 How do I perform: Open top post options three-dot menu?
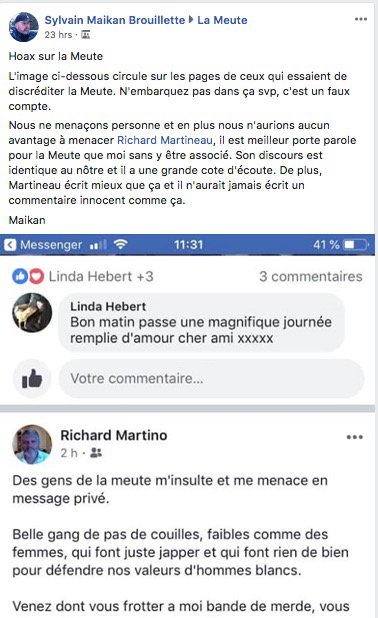click(361, 19)
